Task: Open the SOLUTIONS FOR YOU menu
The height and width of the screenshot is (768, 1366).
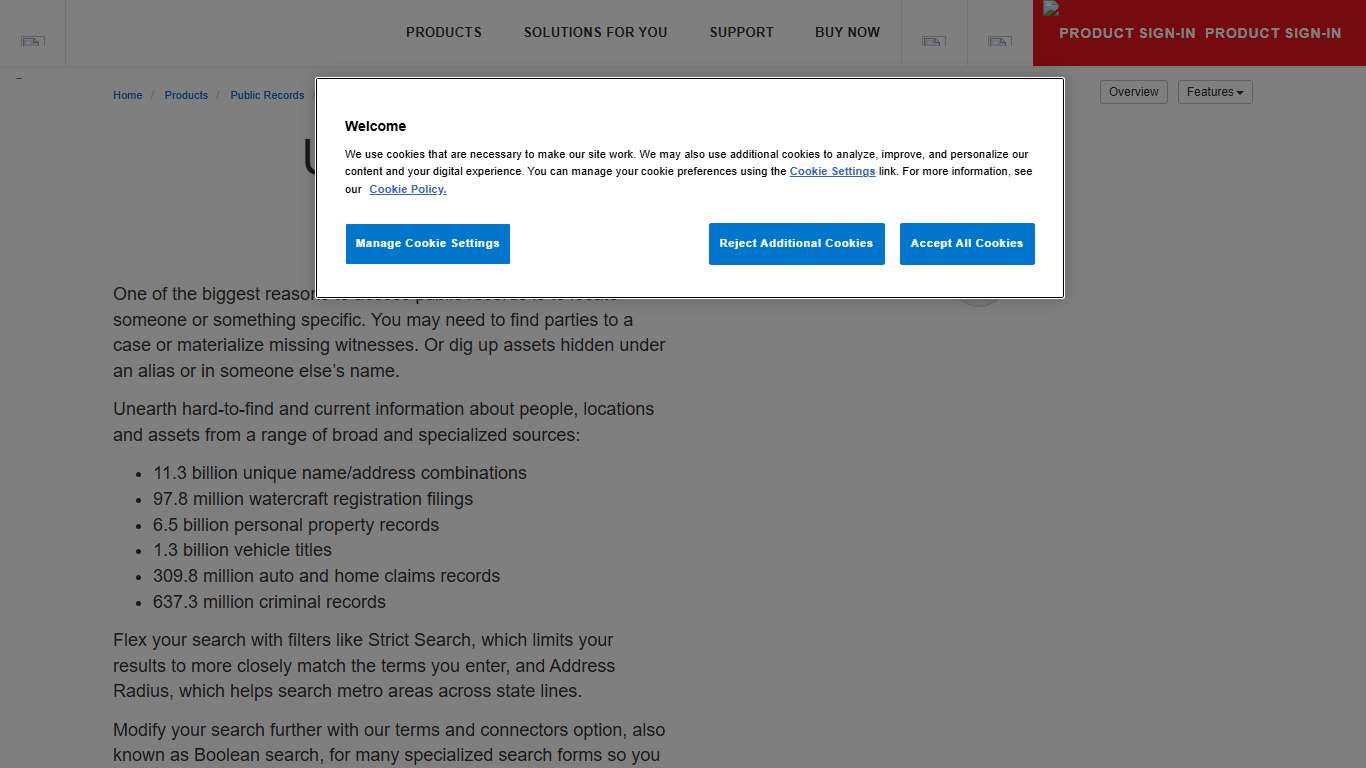Action: pos(595,32)
